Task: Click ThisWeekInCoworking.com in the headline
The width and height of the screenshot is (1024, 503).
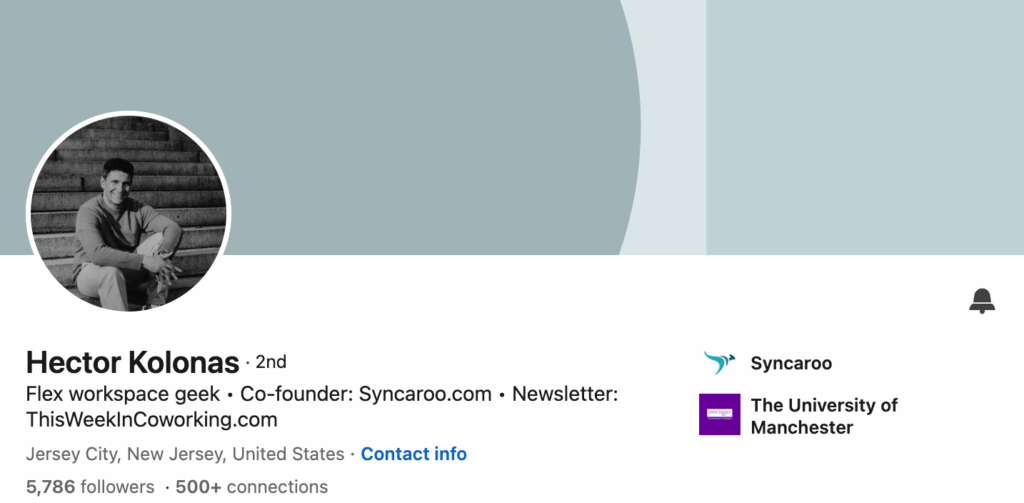Action: click(x=151, y=419)
